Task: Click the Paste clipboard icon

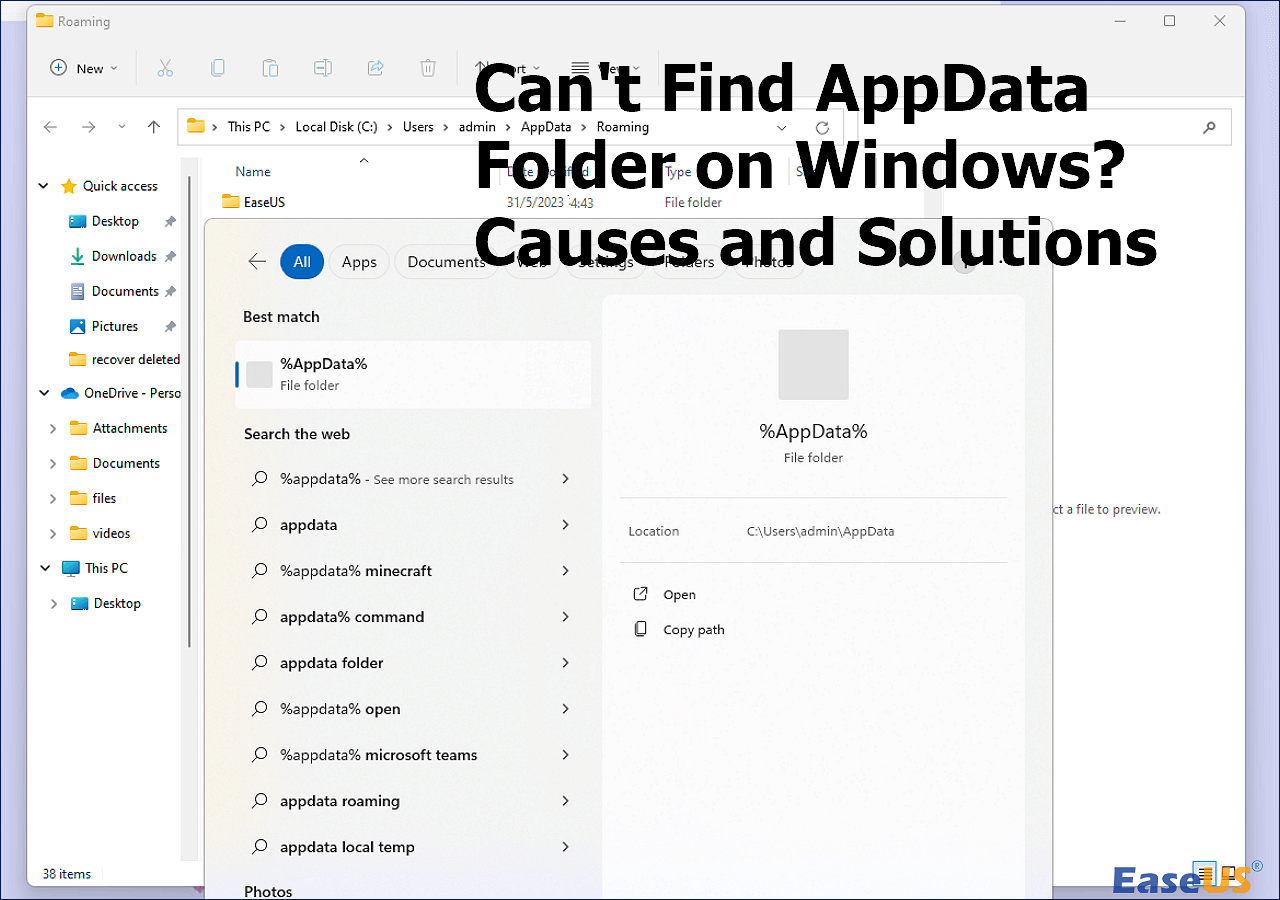Action: pyautogui.click(x=270, y=68)
